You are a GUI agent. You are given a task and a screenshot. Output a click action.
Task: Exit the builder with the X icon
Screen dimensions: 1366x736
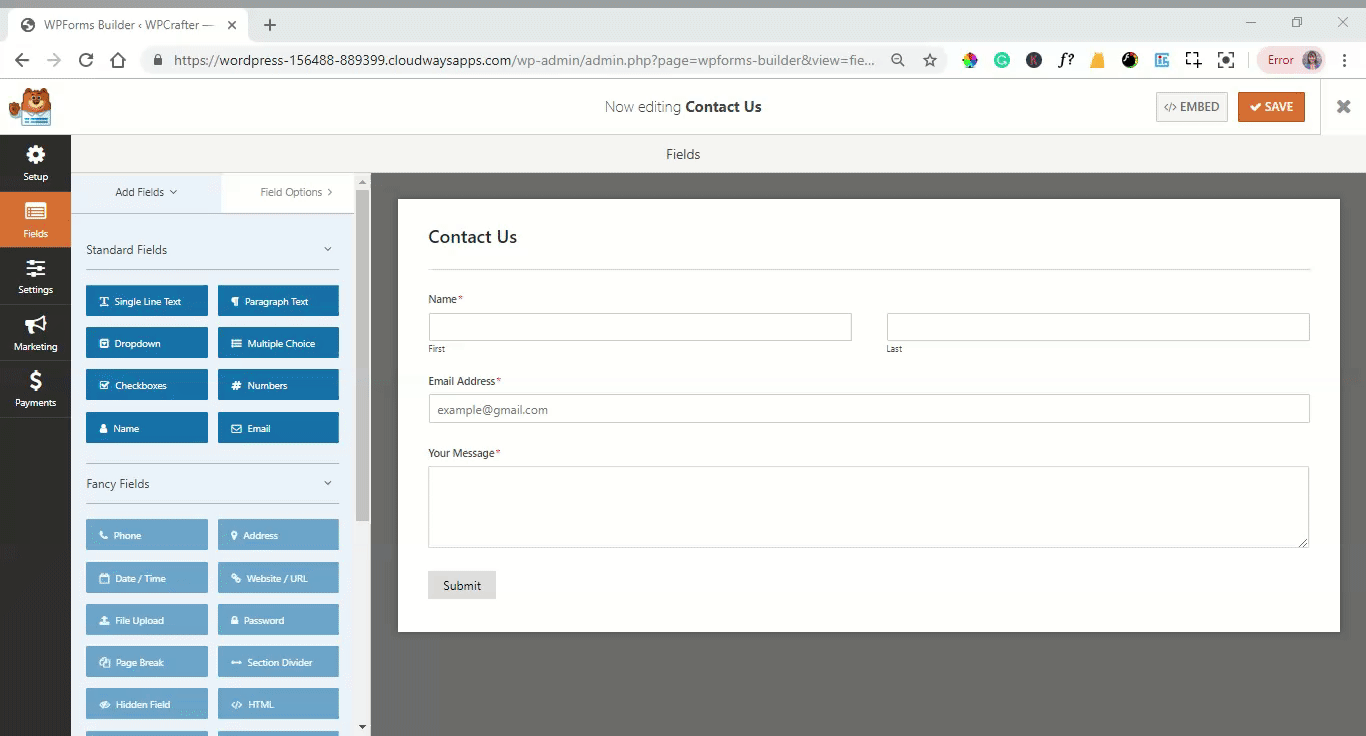coord(1343,107)
